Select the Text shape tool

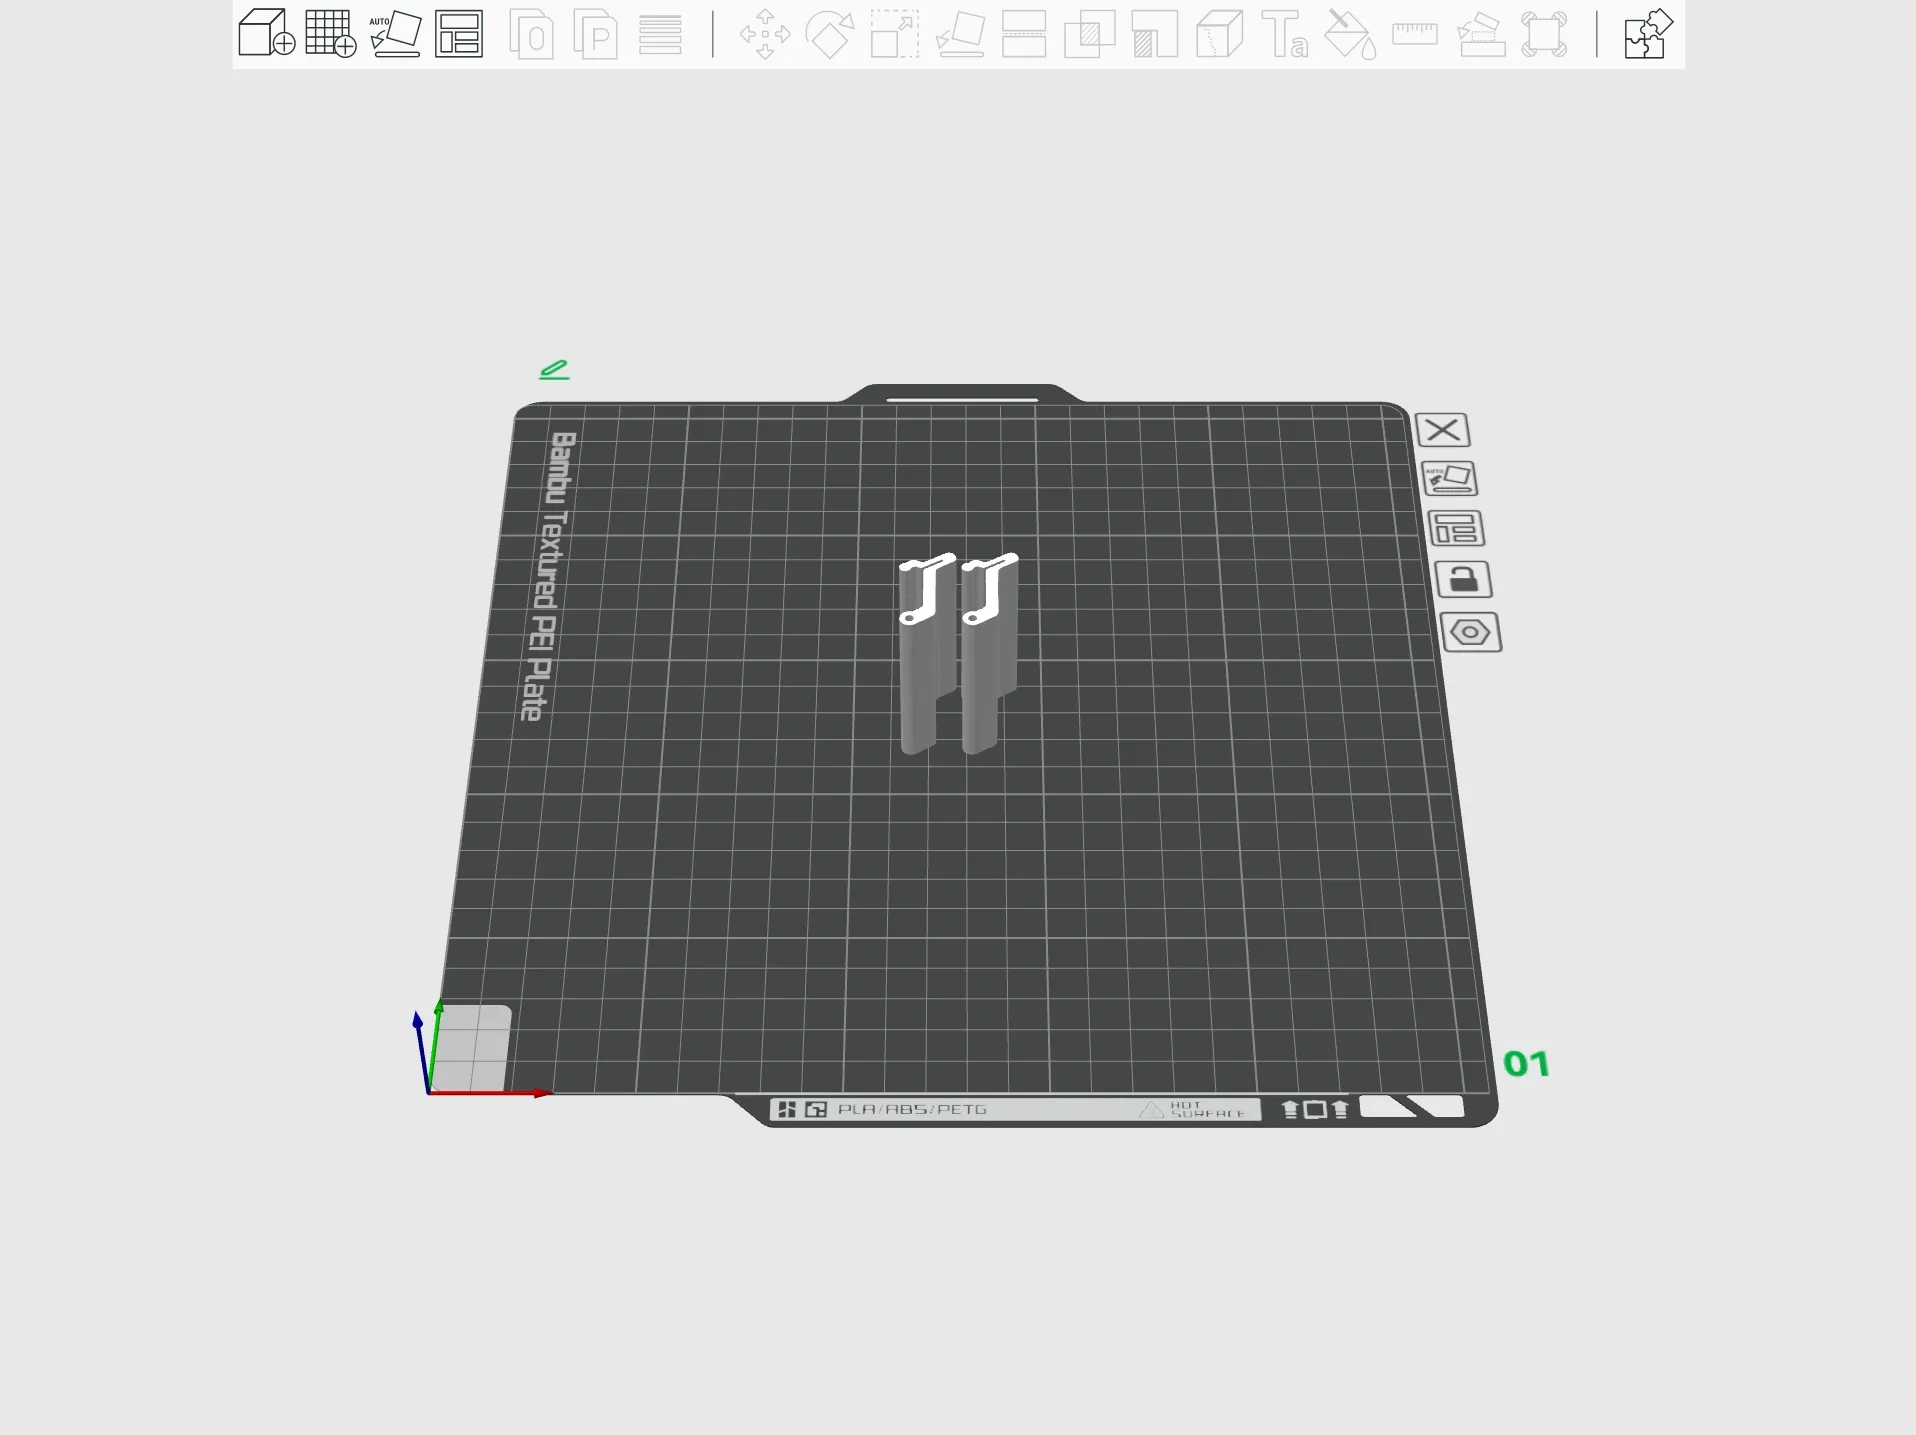pos(1285,35)
